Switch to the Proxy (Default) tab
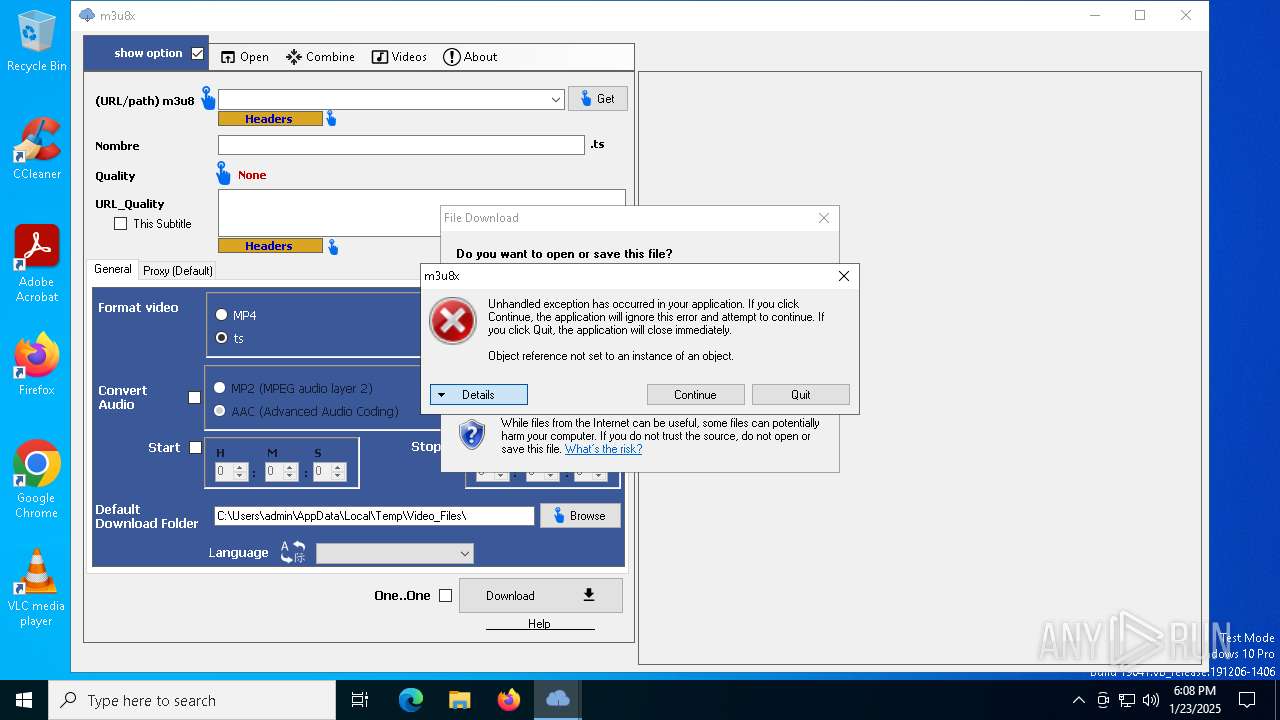 click(x=178, y=271)
